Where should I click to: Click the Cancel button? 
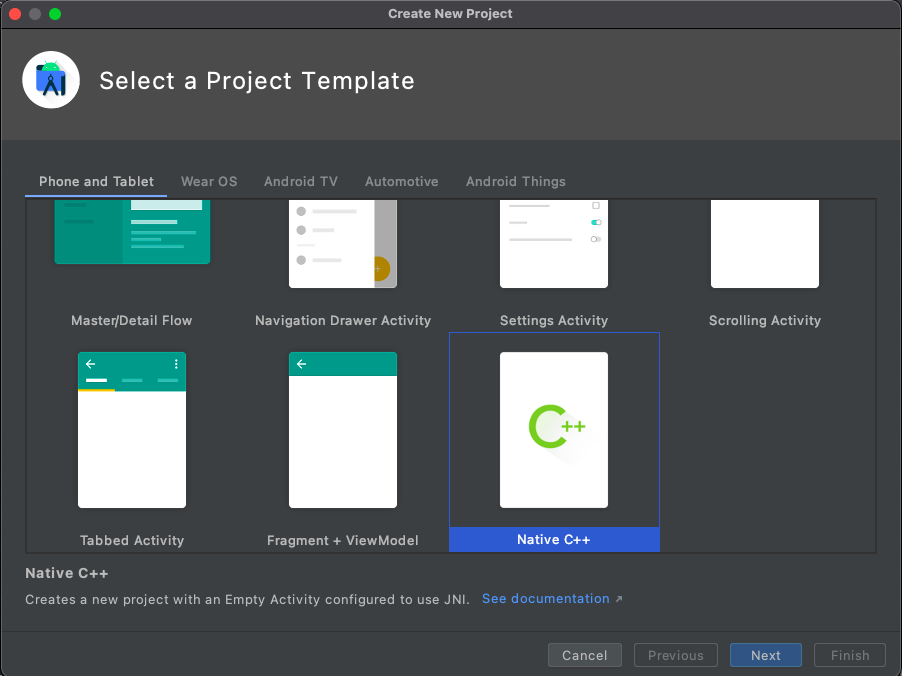pyautogui.click(x=584, y=655)
